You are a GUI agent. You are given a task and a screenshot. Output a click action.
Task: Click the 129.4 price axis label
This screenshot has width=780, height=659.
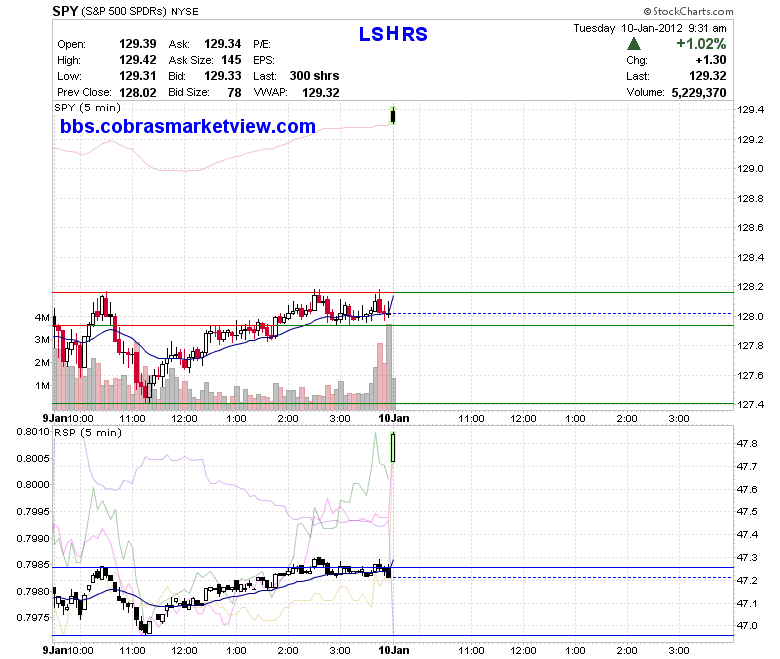coord(750,110)
